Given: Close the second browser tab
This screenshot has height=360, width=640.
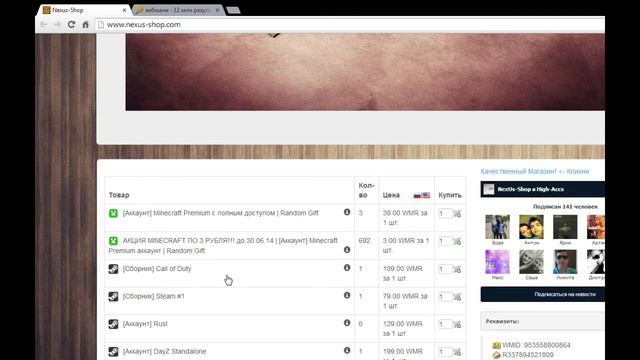Looking at the screenshot, I should point(217,10).
